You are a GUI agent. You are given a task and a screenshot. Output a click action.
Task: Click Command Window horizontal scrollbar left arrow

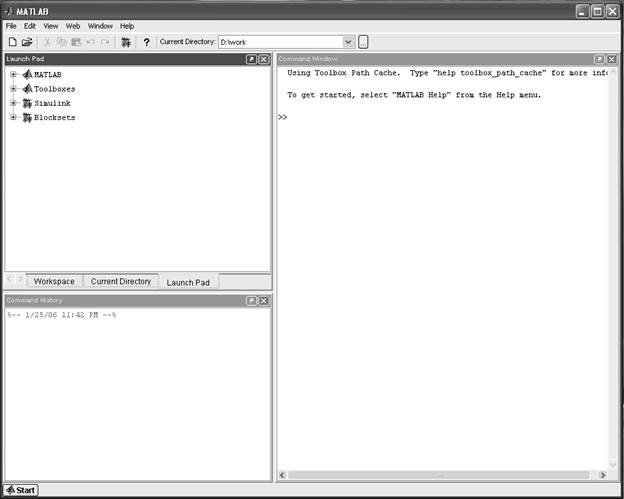coord(283,475)
